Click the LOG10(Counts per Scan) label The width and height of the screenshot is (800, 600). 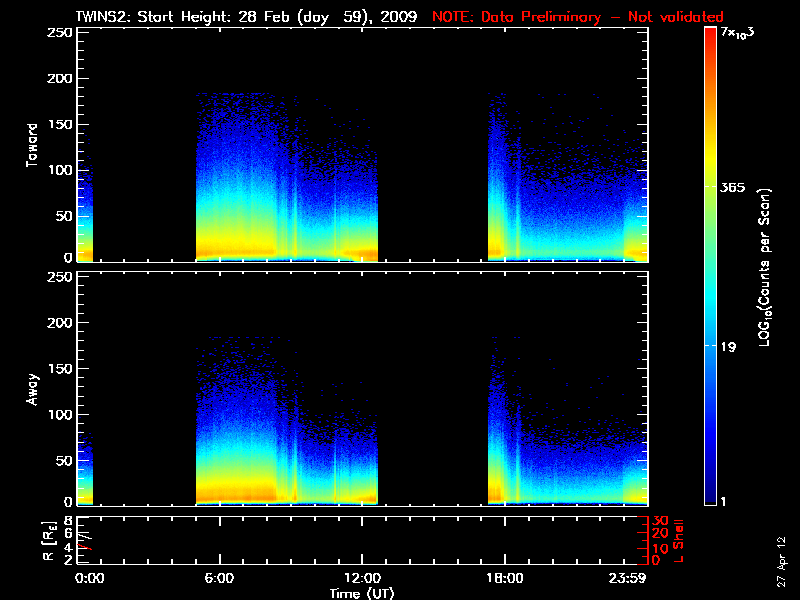coord(764,267)
